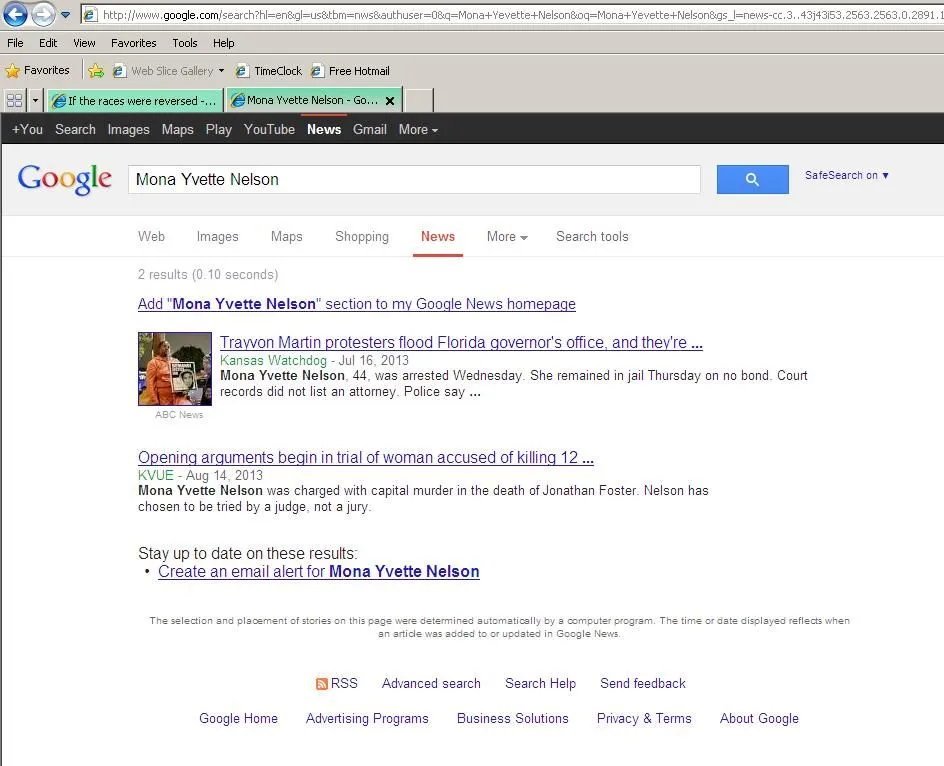The height and width of the screenshot is (766, 944).
Task: Open the Tools menu
Action: point(185,43)
